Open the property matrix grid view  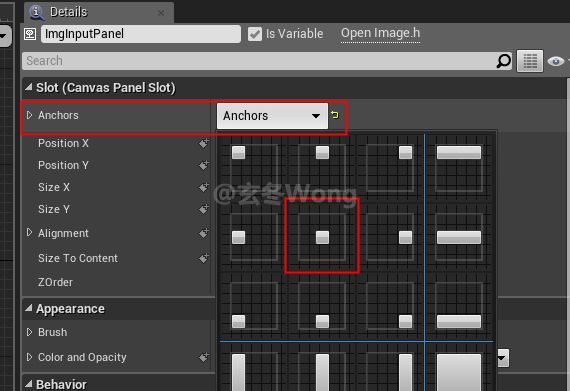pyautogui.click(x=530, y=61)
